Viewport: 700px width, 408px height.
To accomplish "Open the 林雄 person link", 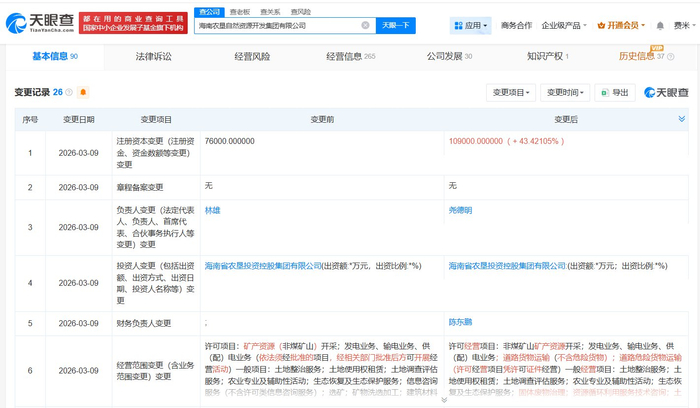I will pos(212,211).
